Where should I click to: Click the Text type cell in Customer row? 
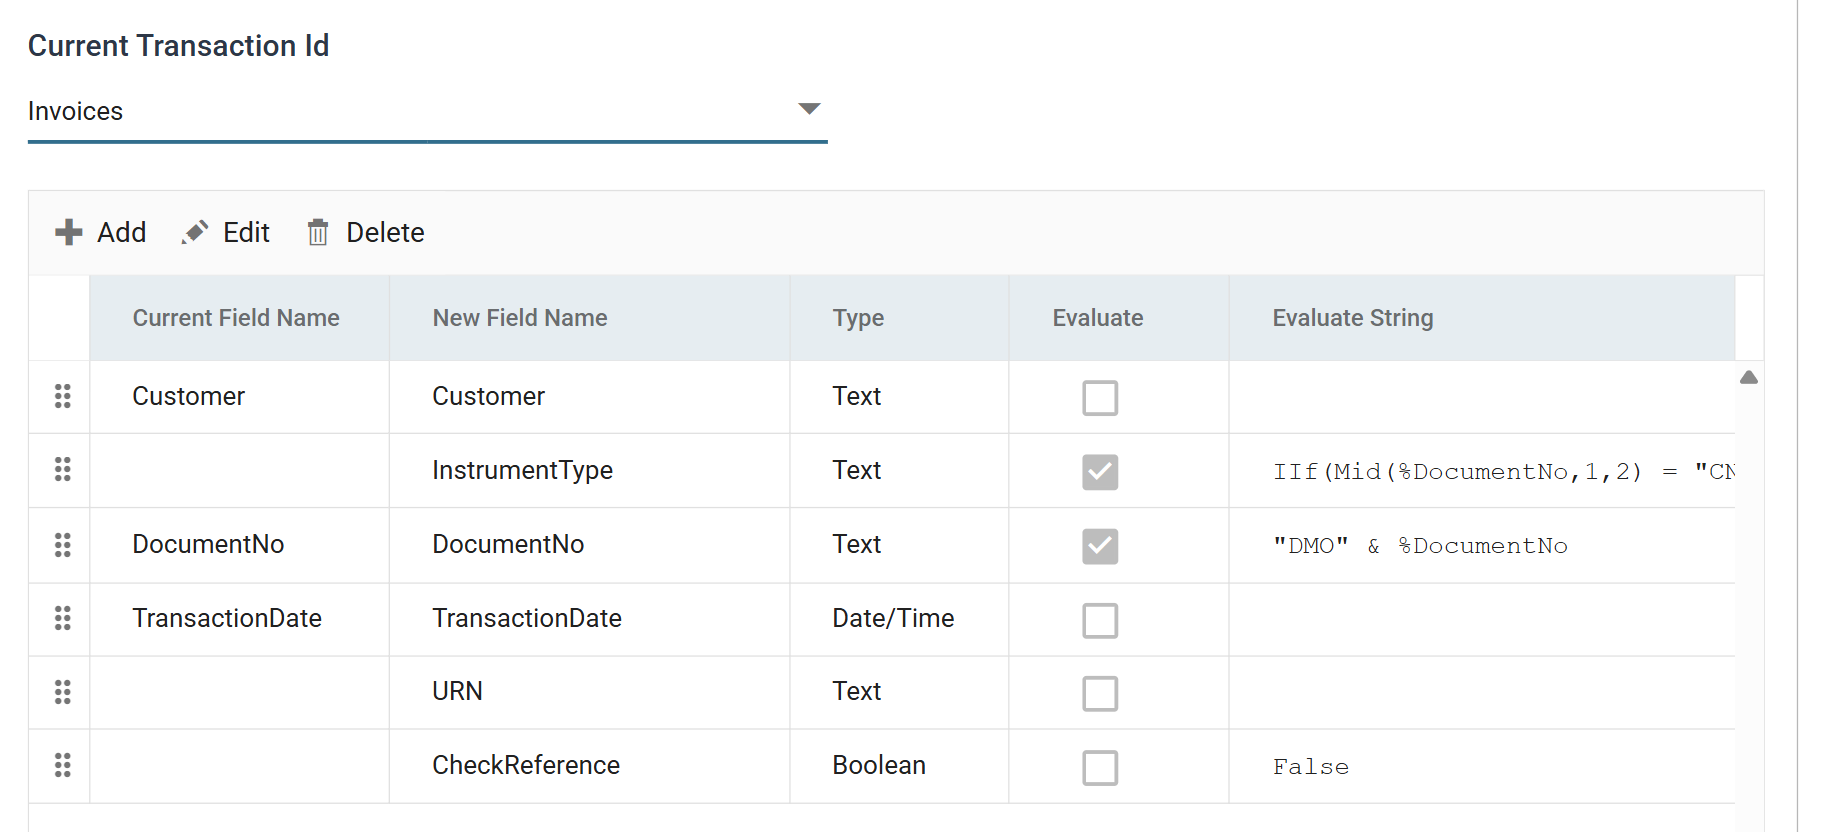coord(899,396)
